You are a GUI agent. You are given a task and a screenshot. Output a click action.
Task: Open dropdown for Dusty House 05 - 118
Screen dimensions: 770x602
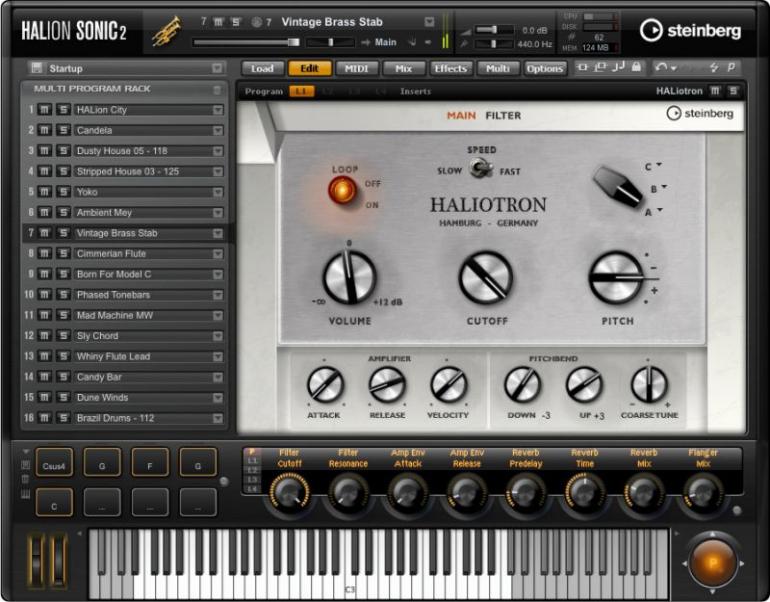point(218,151)
